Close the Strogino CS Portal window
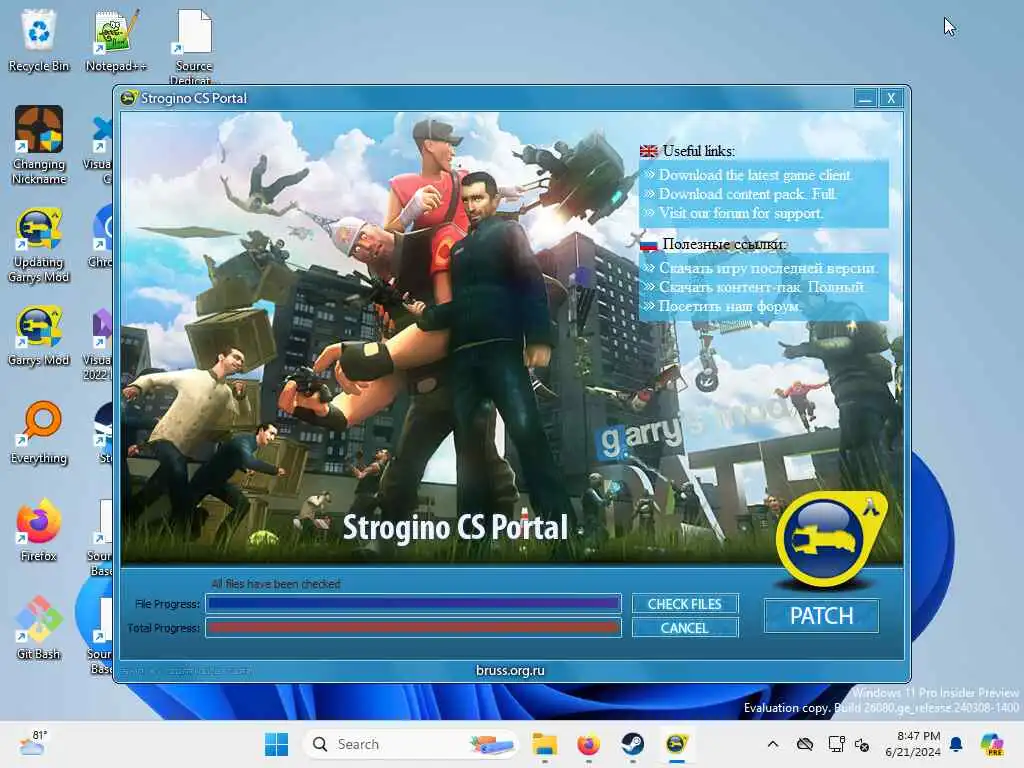 pos(891,98)
